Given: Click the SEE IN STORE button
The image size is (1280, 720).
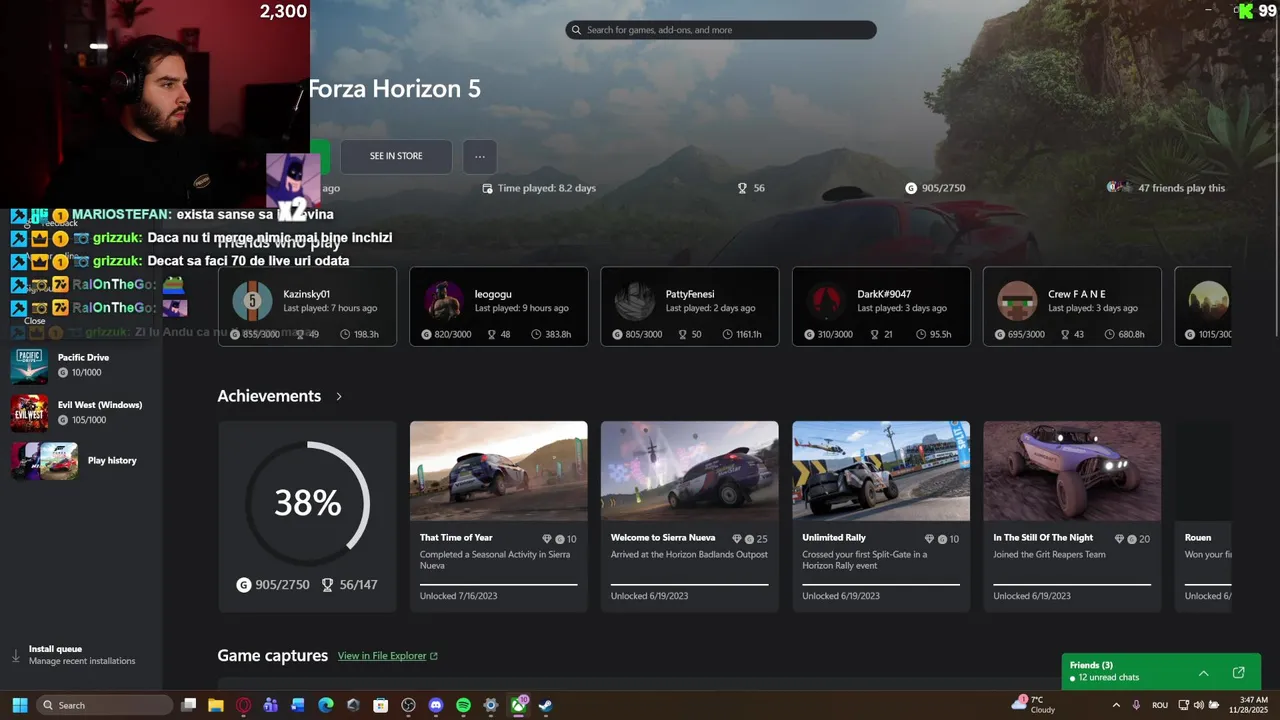Looking at the screenshot, I should coord(396,156).
